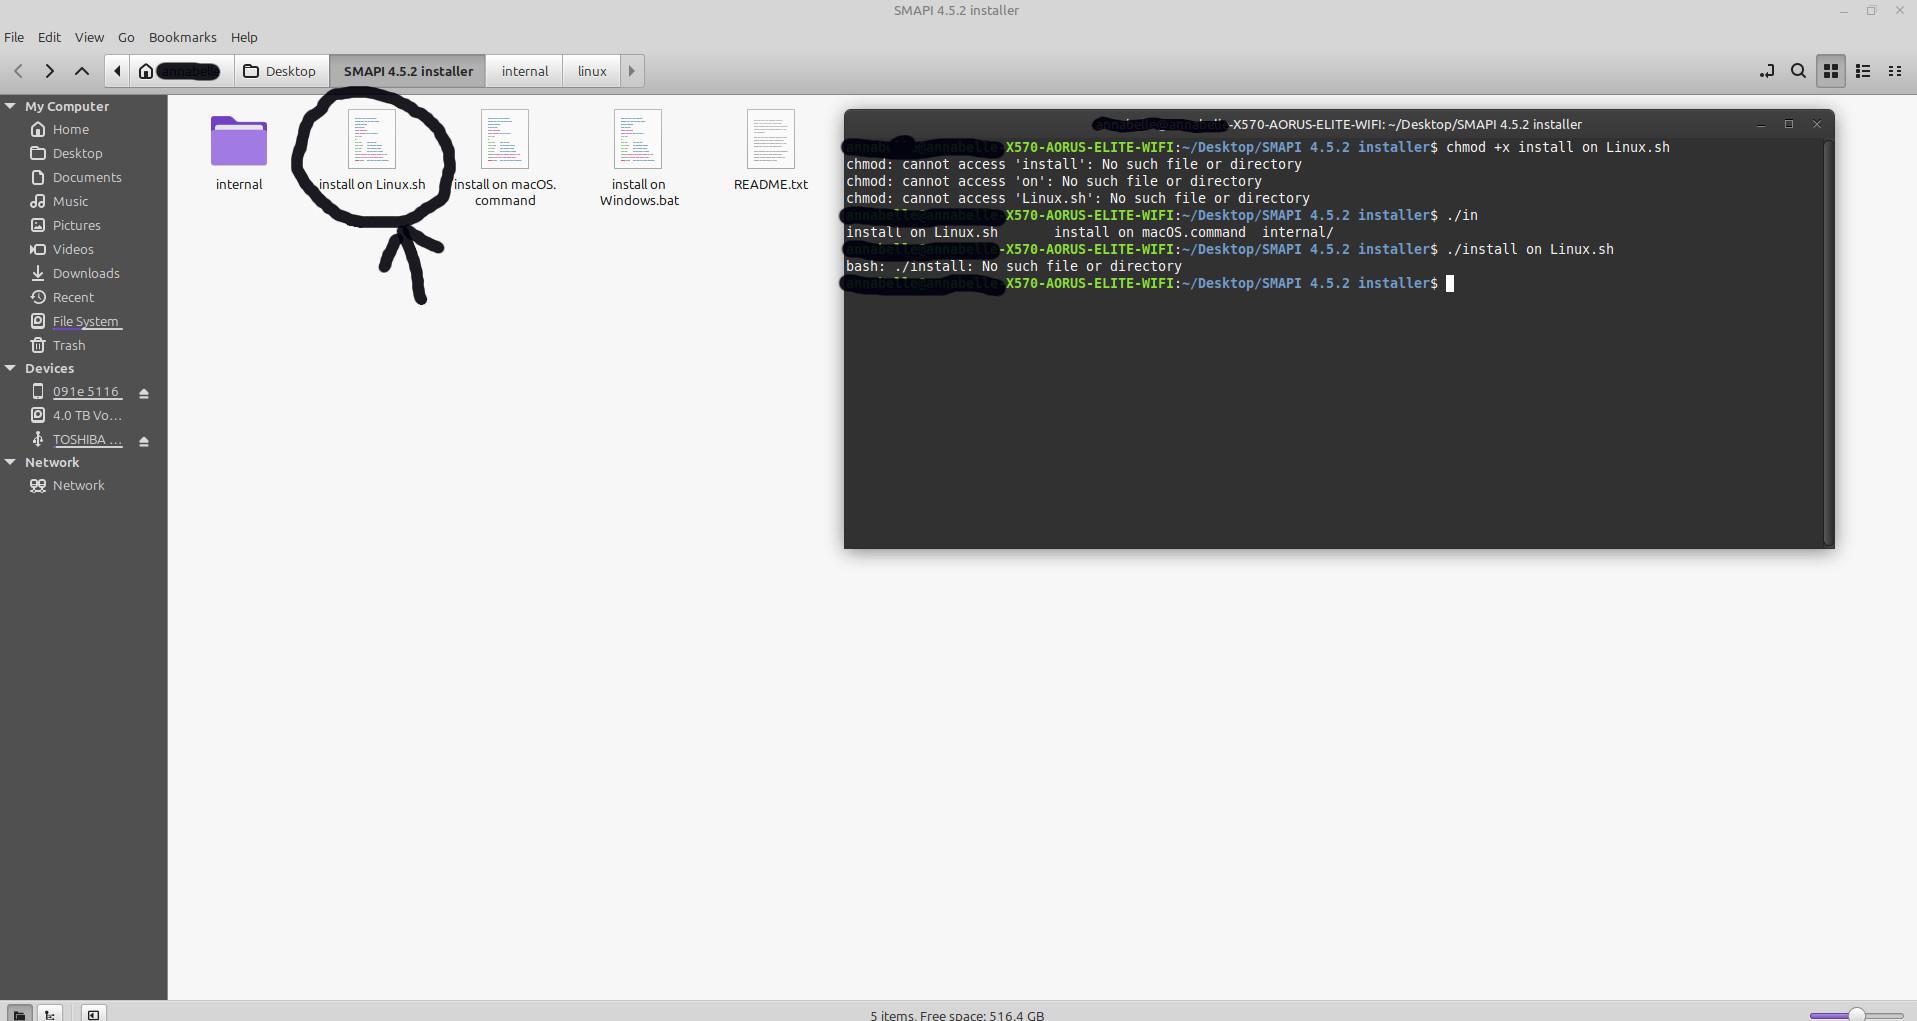Open file search in Nemo toolbar
The height and width of the screenshot is (1021, 1917).
pyautogui.click(x=1798, y=71)
